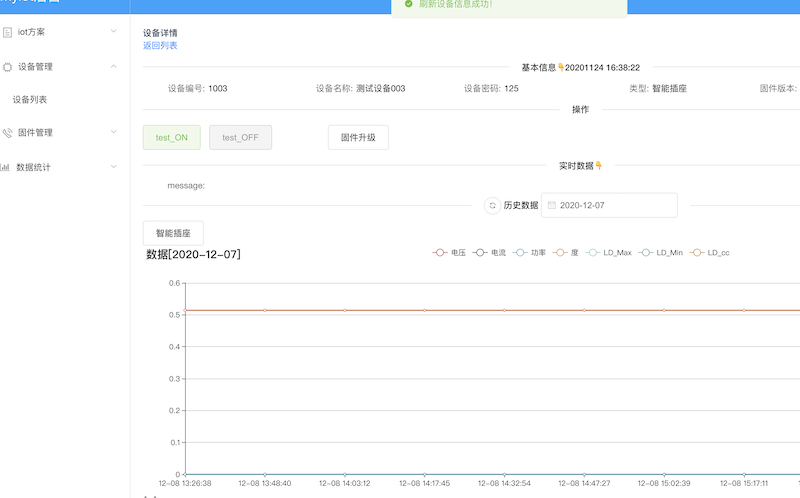Image resolution: width=800 pixels, height=498 pixels.
Task: Click the test_ON button
Action: 172,138
